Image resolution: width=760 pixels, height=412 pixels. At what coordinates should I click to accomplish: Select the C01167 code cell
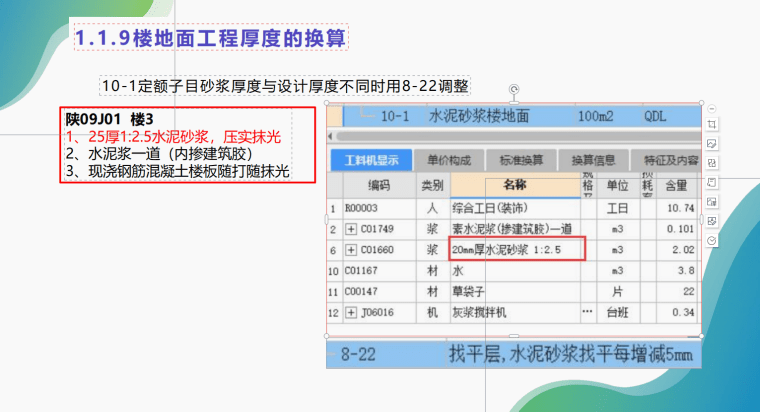pyautogui.click(x=379, y=270)
